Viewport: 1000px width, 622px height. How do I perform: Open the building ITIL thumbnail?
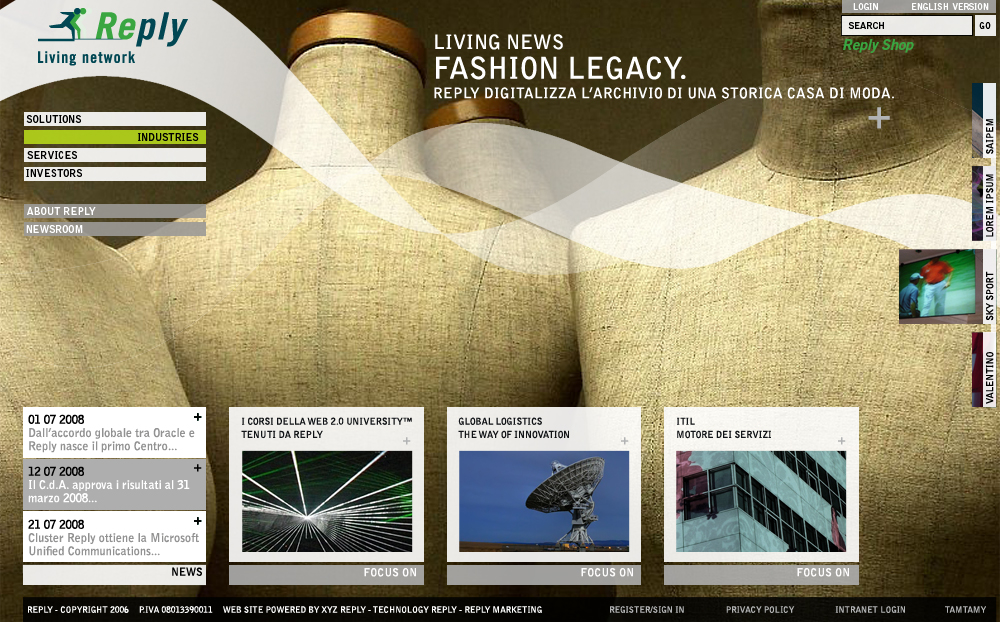coord(761,501)
